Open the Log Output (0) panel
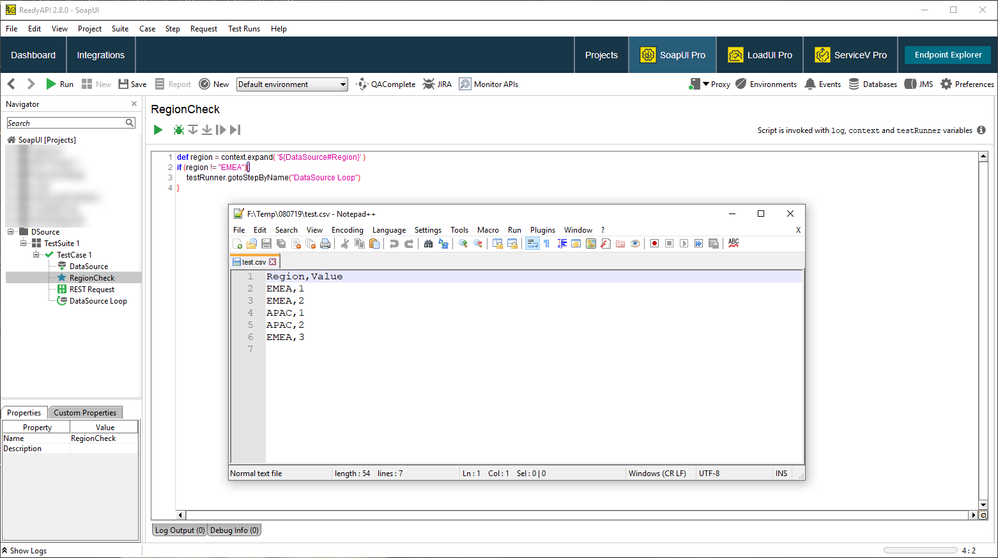The image size is (998, 558). tap(179, 530)
